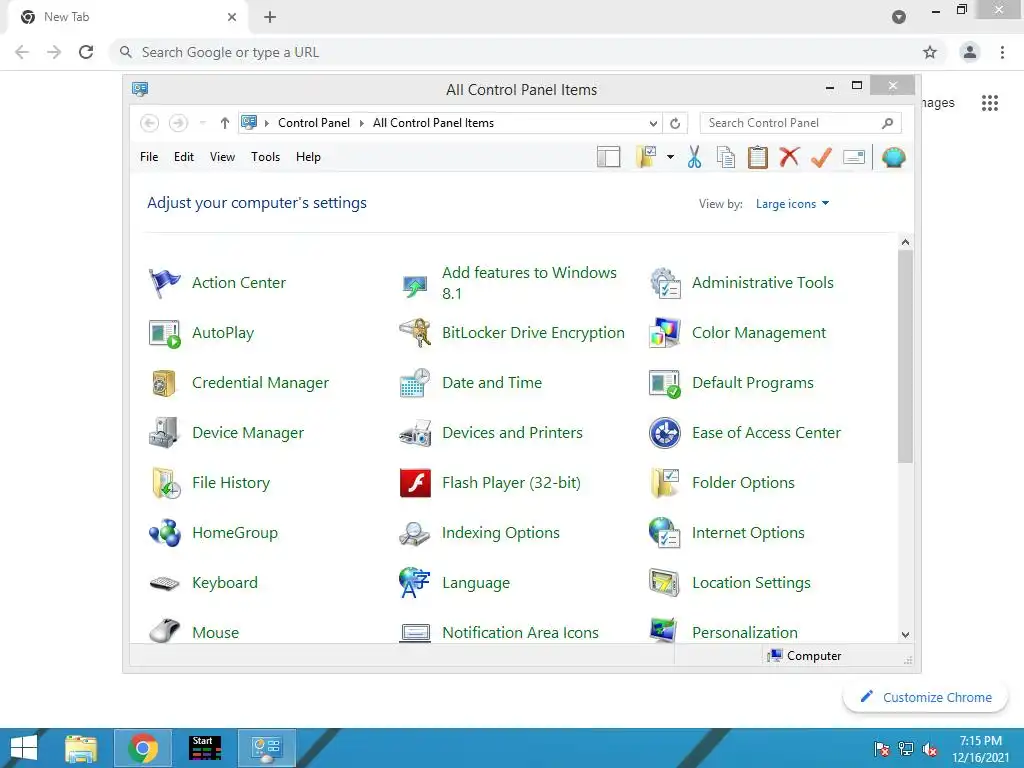Click the Copy toolbar icon
This screenshot has width=1024, height=768.
pos(726,157)
